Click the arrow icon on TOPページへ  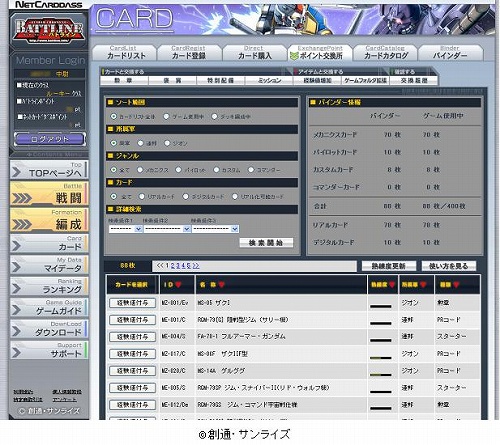16,172
